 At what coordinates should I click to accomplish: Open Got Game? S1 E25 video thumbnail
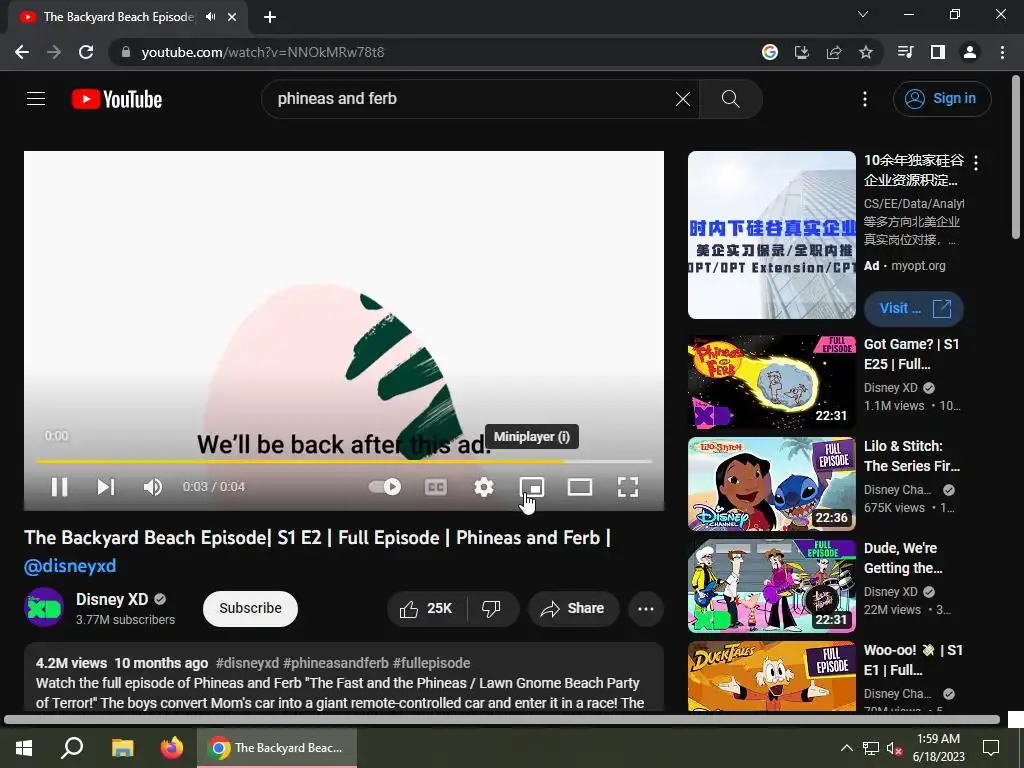[x=771, y=382]
